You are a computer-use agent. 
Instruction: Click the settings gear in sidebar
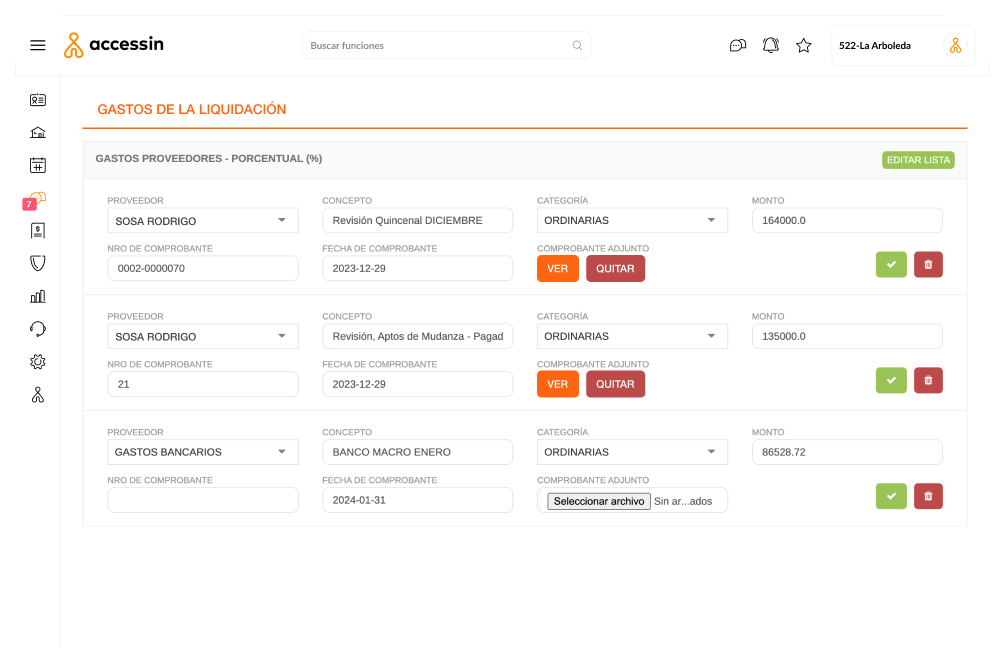click(x=38, y=362)
